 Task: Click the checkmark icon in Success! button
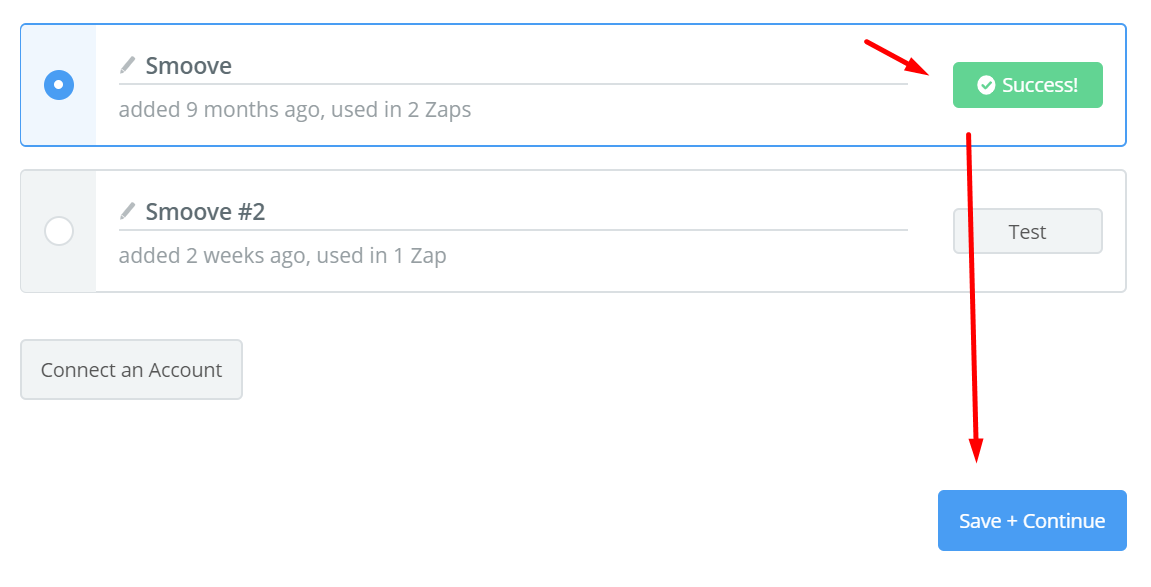[986, 85]
